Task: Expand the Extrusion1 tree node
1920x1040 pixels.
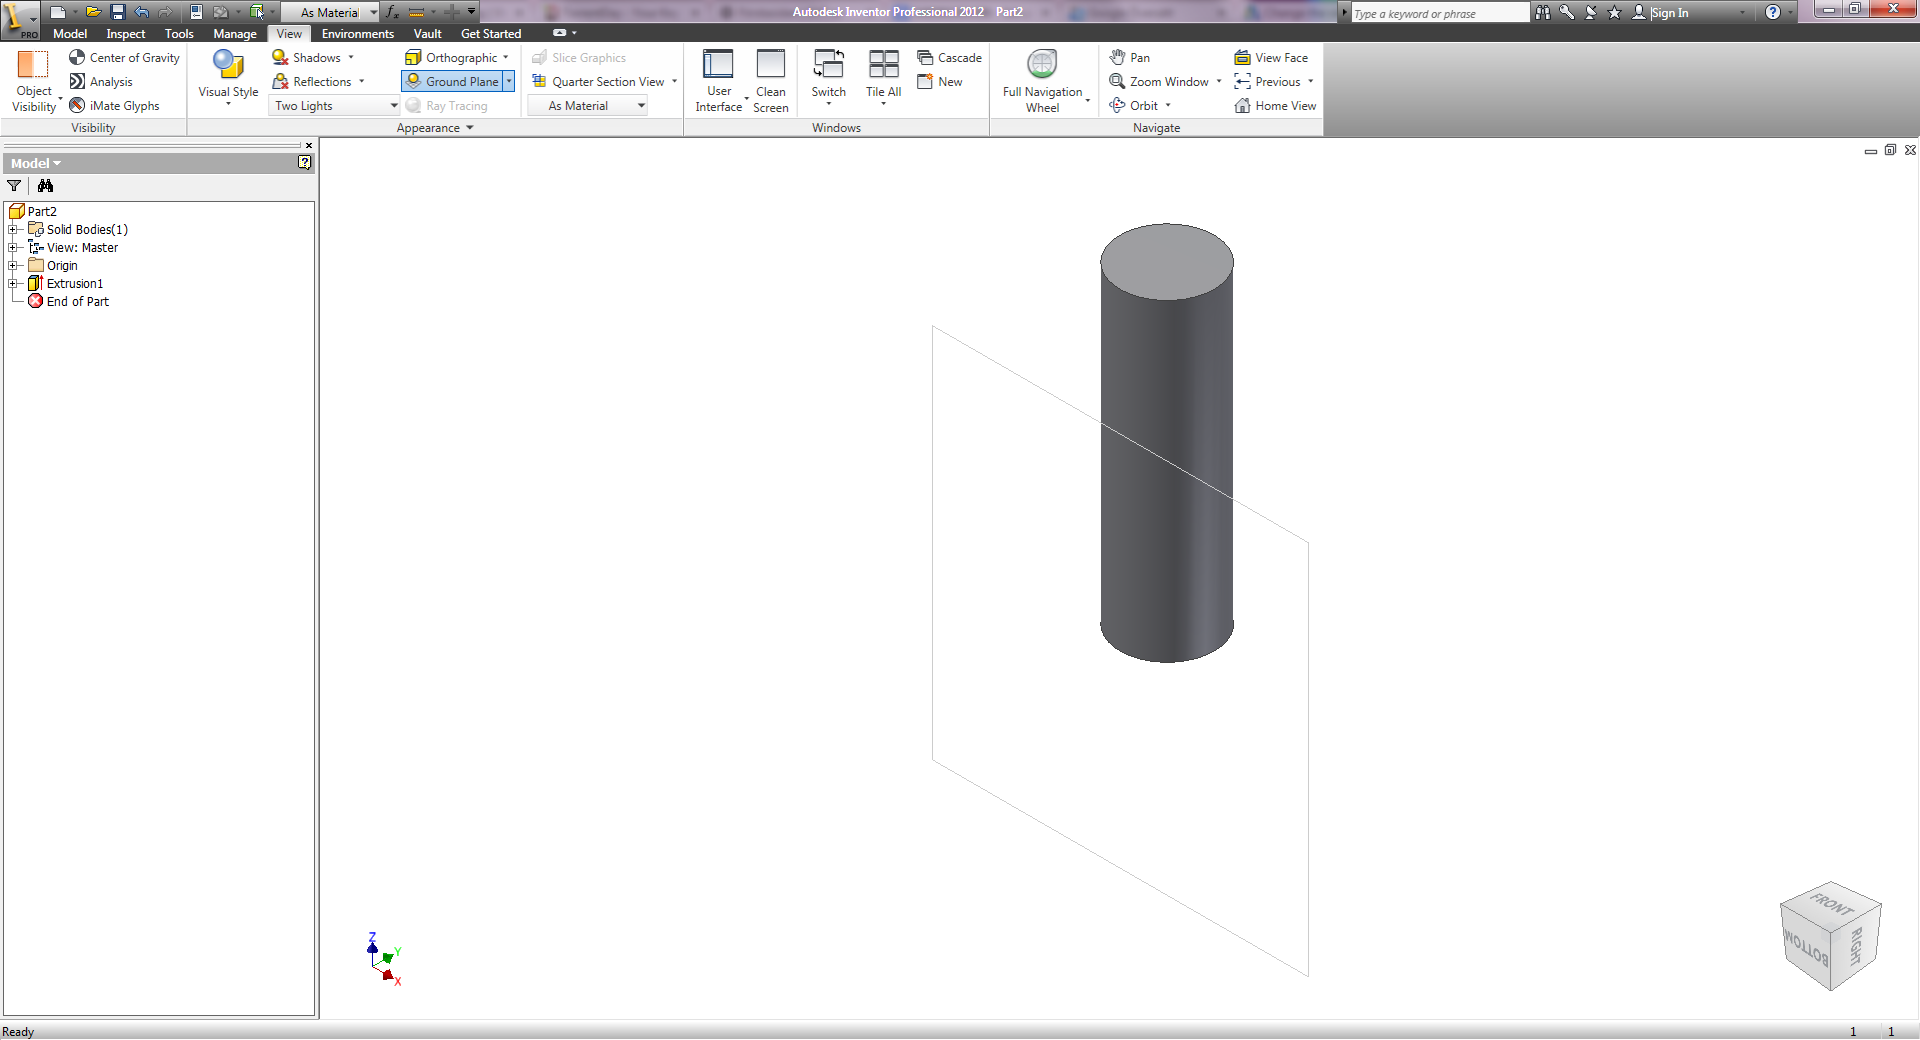Action: pos(13,284)
